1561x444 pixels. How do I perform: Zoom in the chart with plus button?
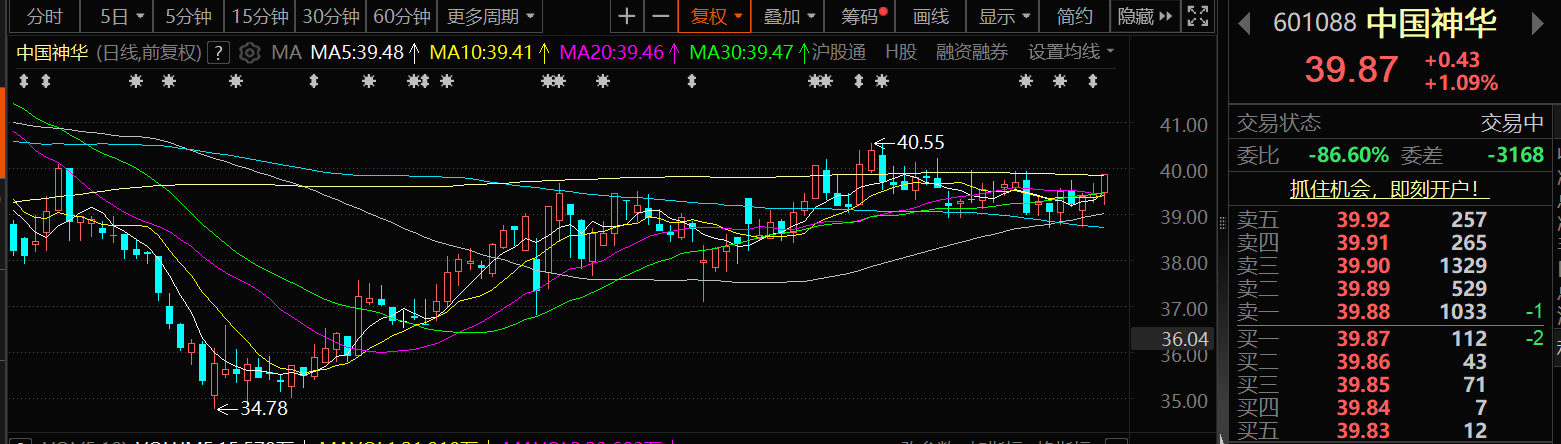coord(627,16)
